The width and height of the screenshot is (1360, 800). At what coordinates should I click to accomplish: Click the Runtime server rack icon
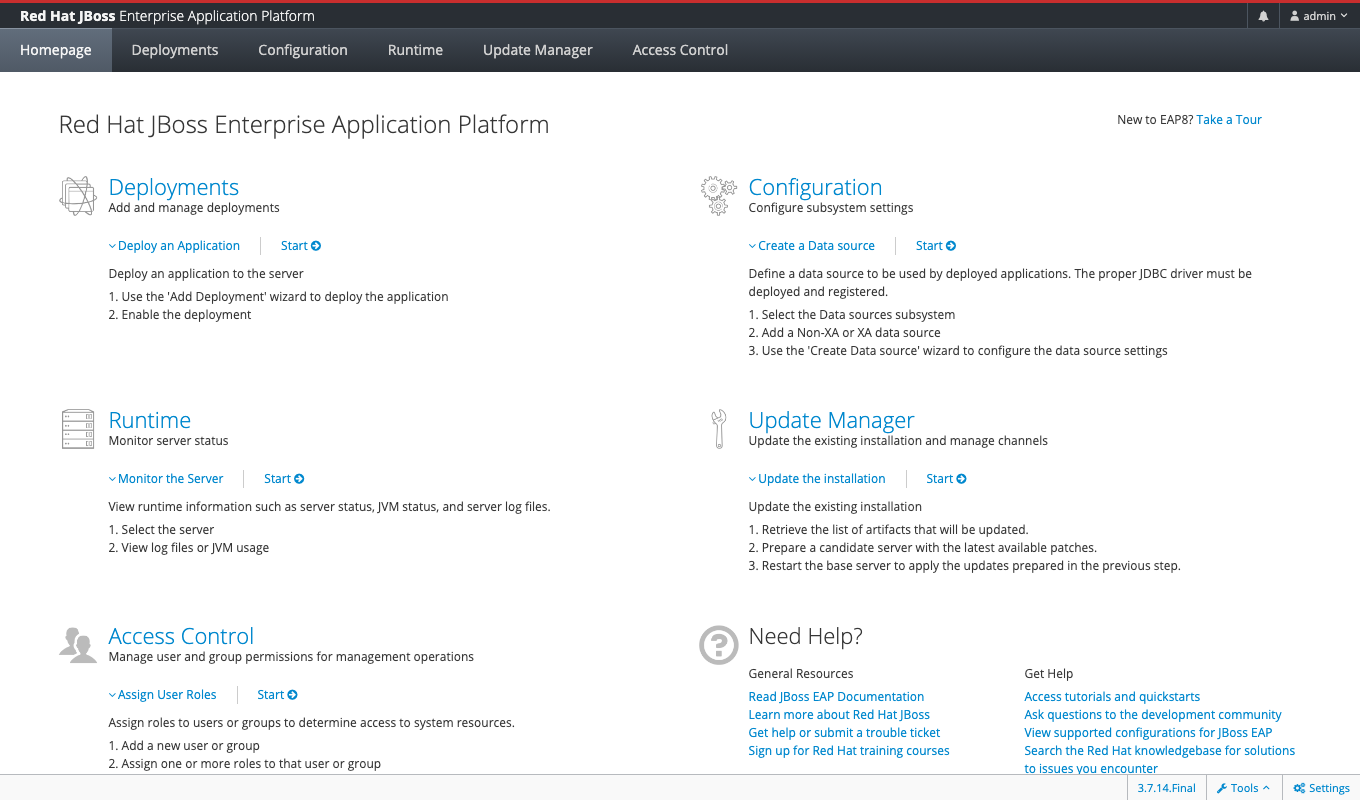pos(77,429)
